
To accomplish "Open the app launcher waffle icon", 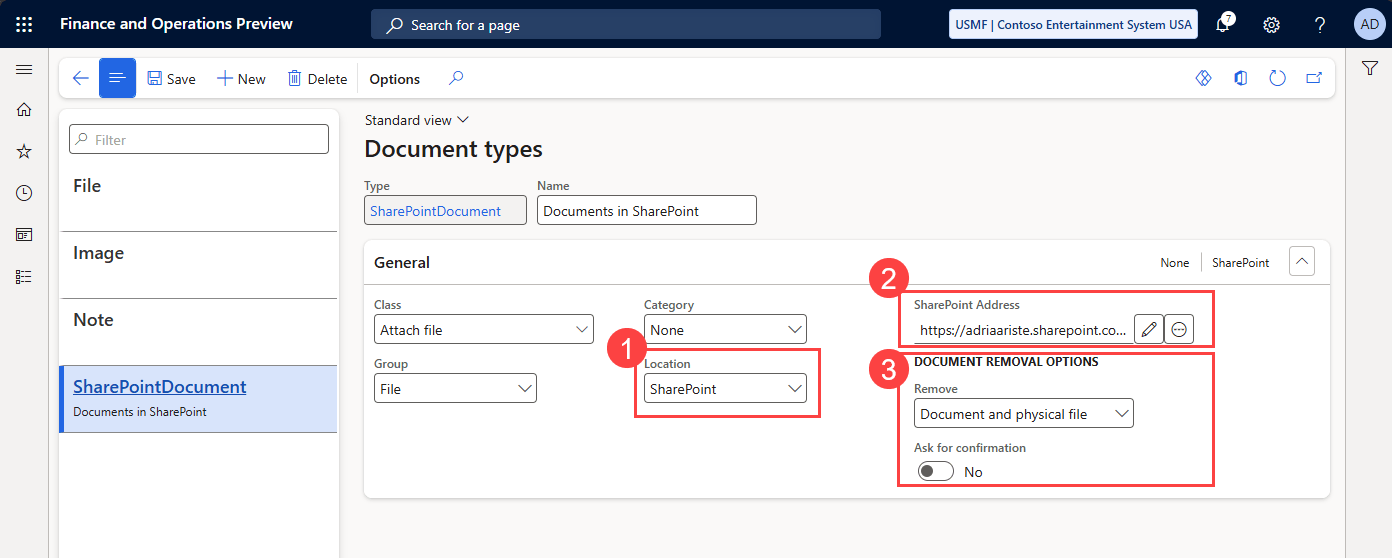I will [24, 24].
